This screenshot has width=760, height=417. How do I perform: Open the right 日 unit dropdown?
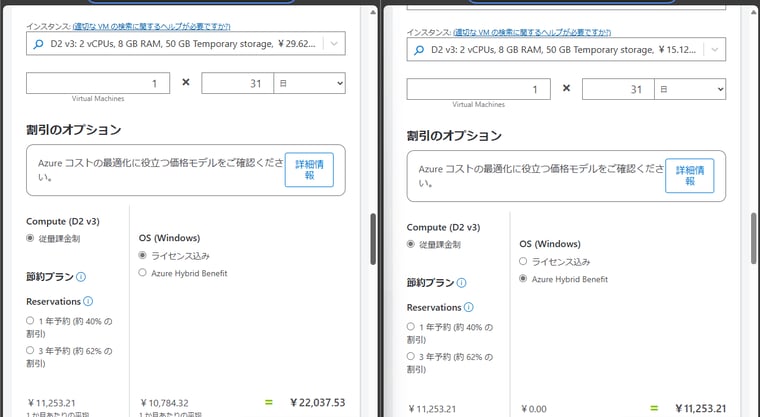tap(690, 89)
